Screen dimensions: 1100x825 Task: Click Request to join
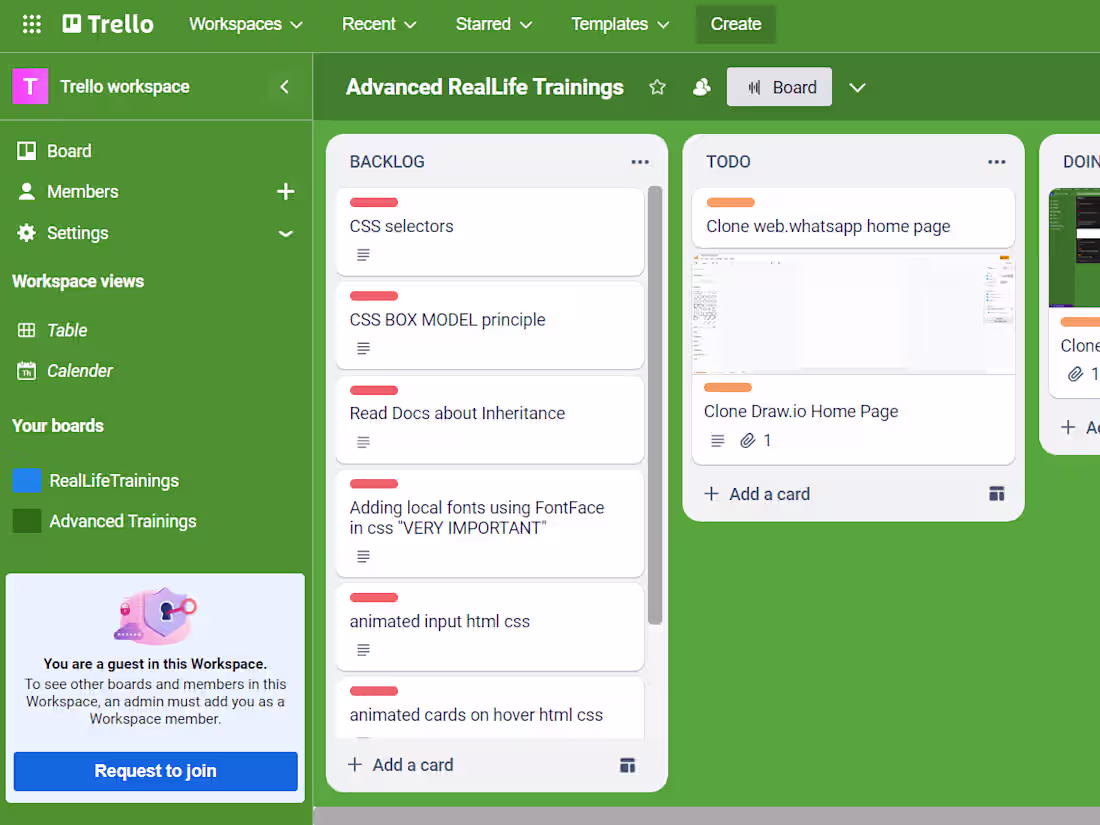tap(154, 771)
